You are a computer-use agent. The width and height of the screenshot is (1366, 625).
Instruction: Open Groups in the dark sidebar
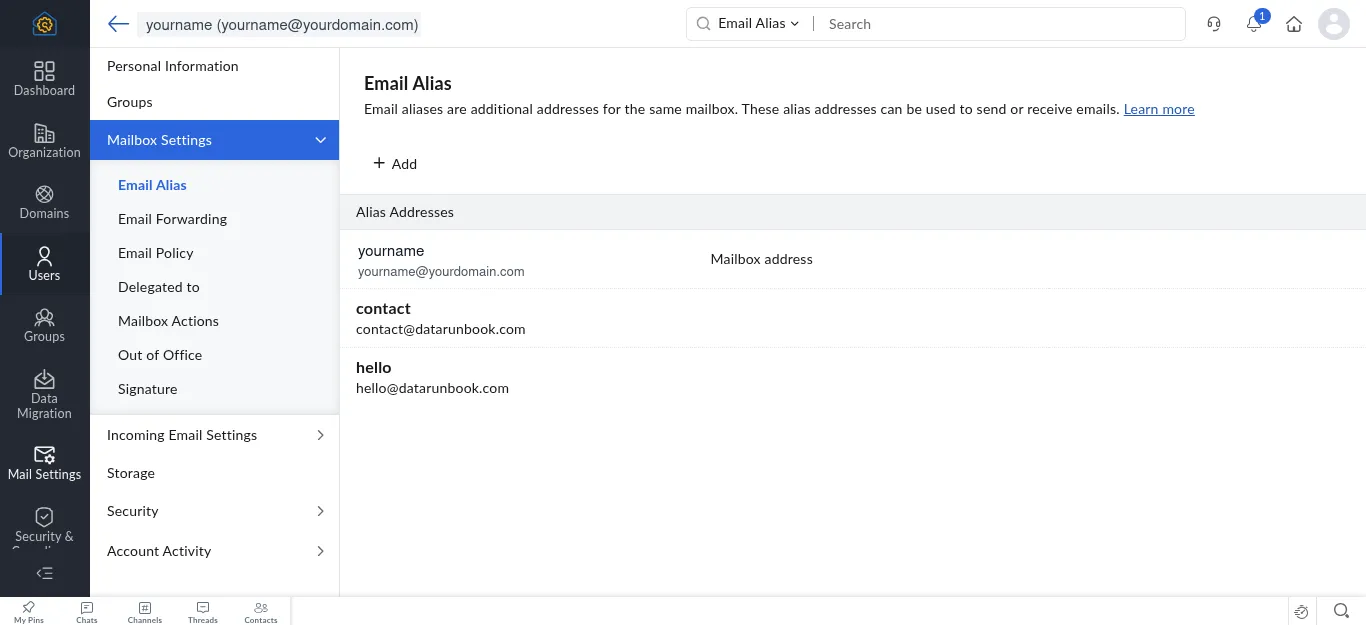(44, 325)
